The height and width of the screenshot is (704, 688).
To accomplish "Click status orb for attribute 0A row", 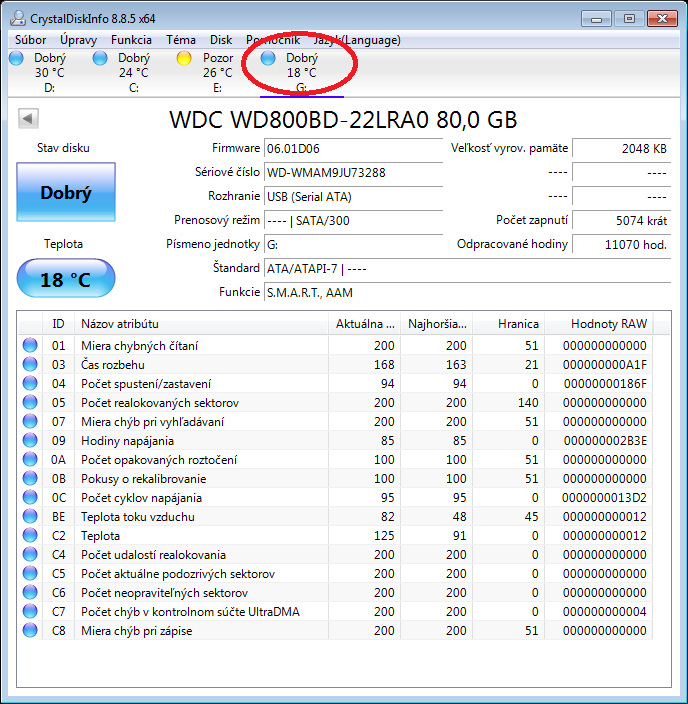I will (x=30, y=459).
